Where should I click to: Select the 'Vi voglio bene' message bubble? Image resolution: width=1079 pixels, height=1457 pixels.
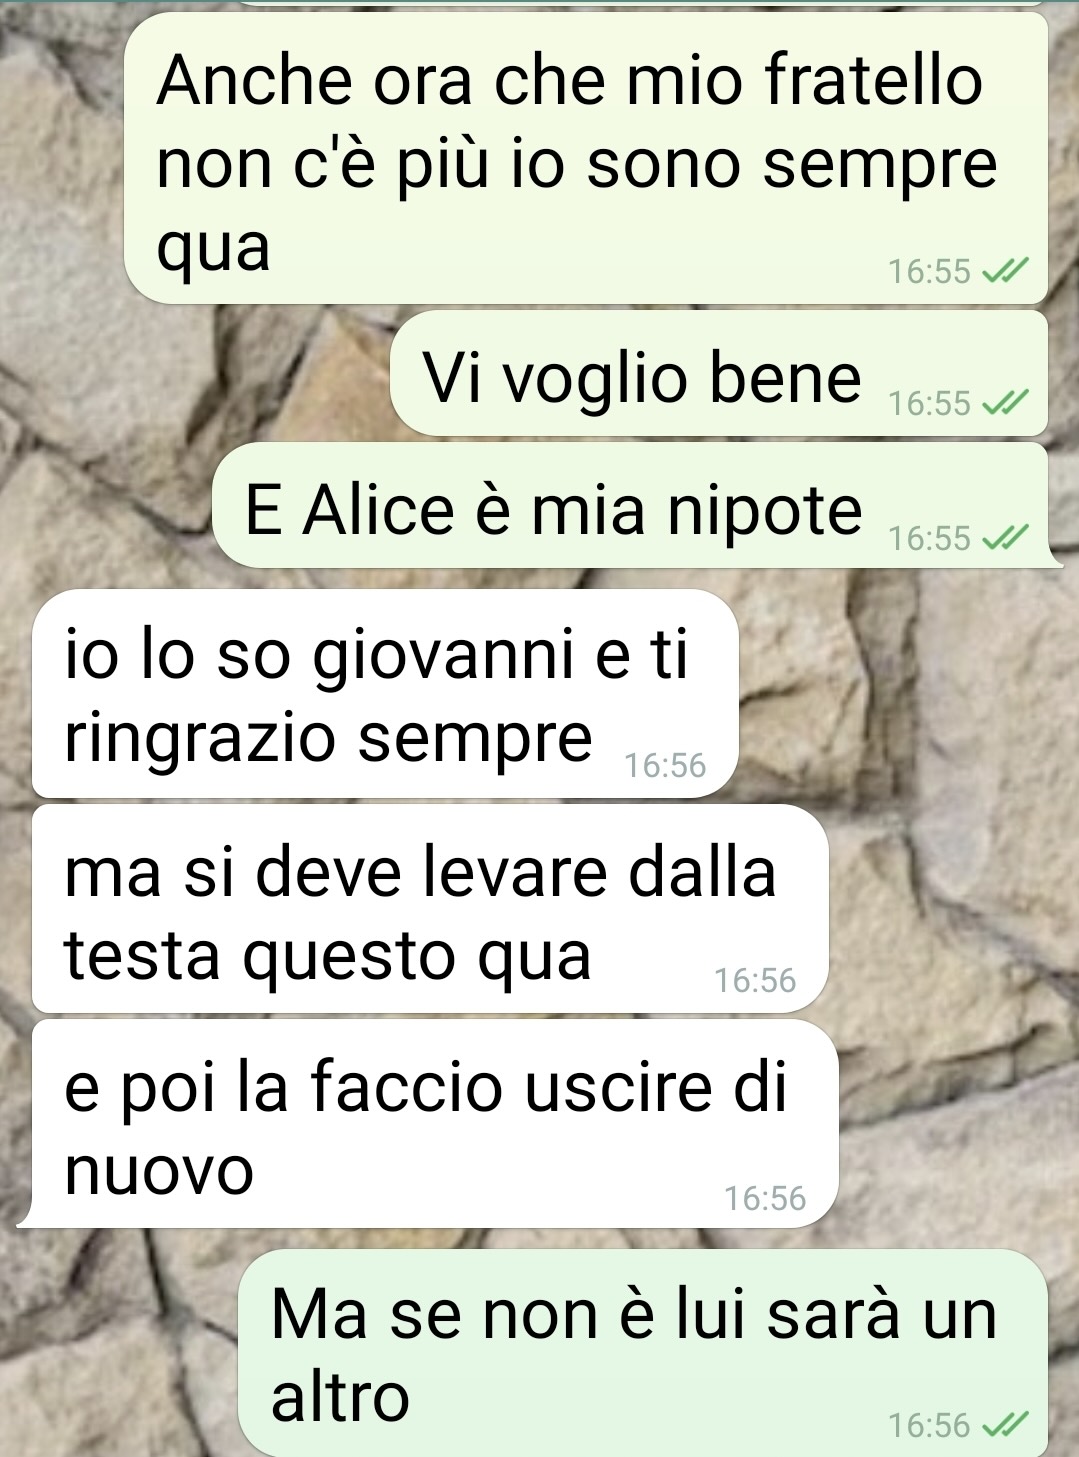coord(719,373)
